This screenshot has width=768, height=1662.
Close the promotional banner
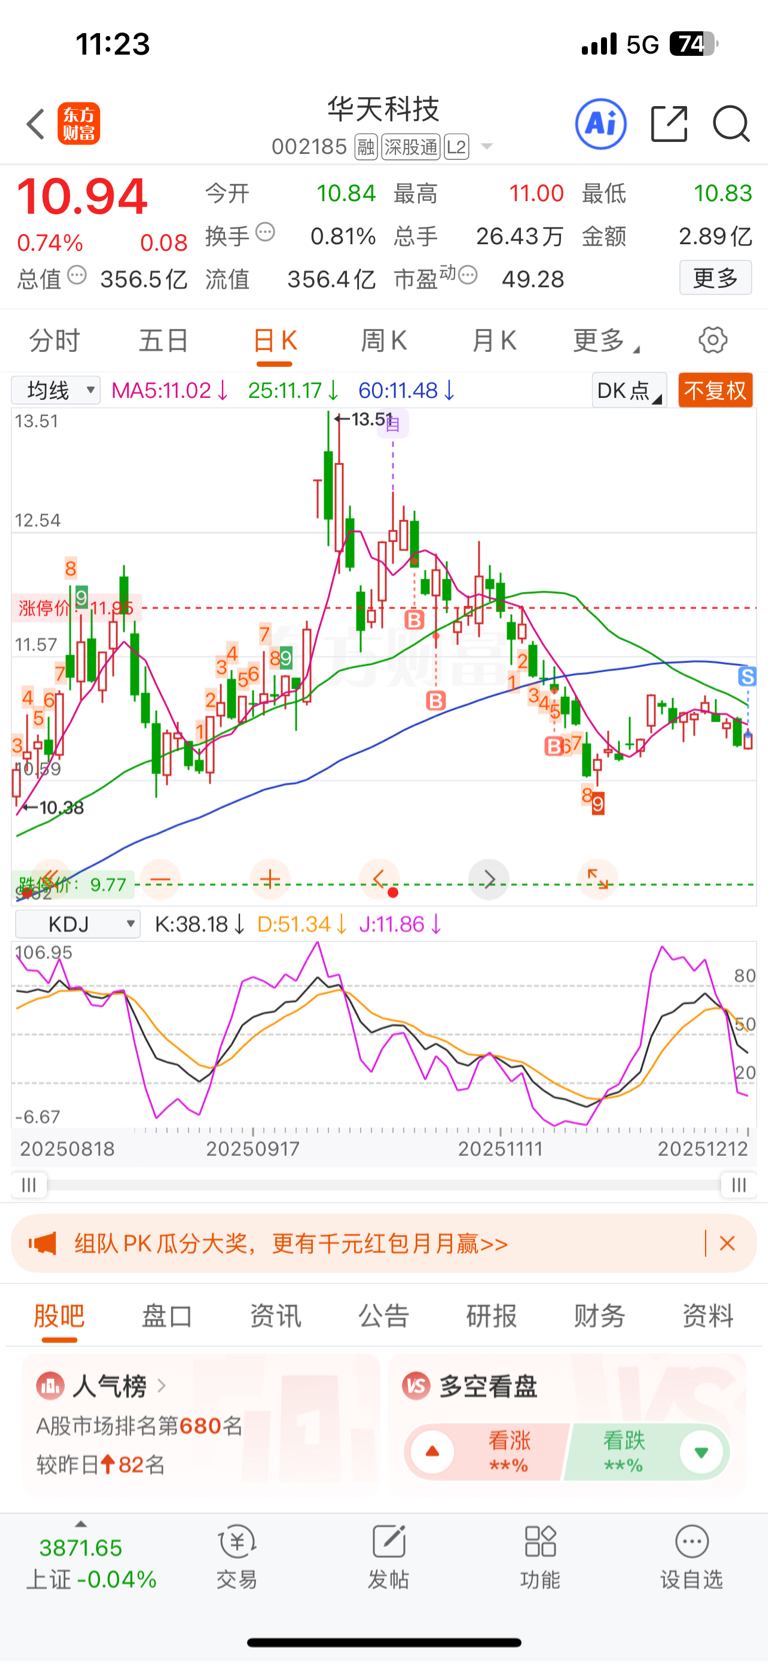pos(727,1243)
